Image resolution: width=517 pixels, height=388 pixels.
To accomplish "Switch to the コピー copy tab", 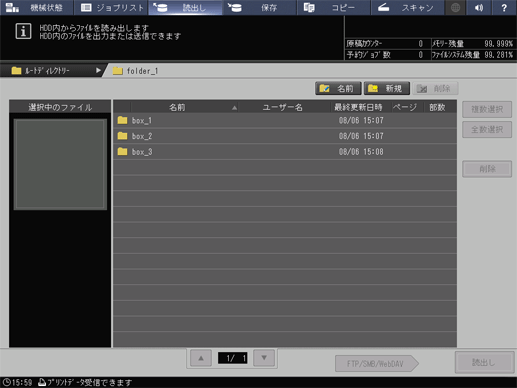I will pyautogui.click(x=334, y=7).
